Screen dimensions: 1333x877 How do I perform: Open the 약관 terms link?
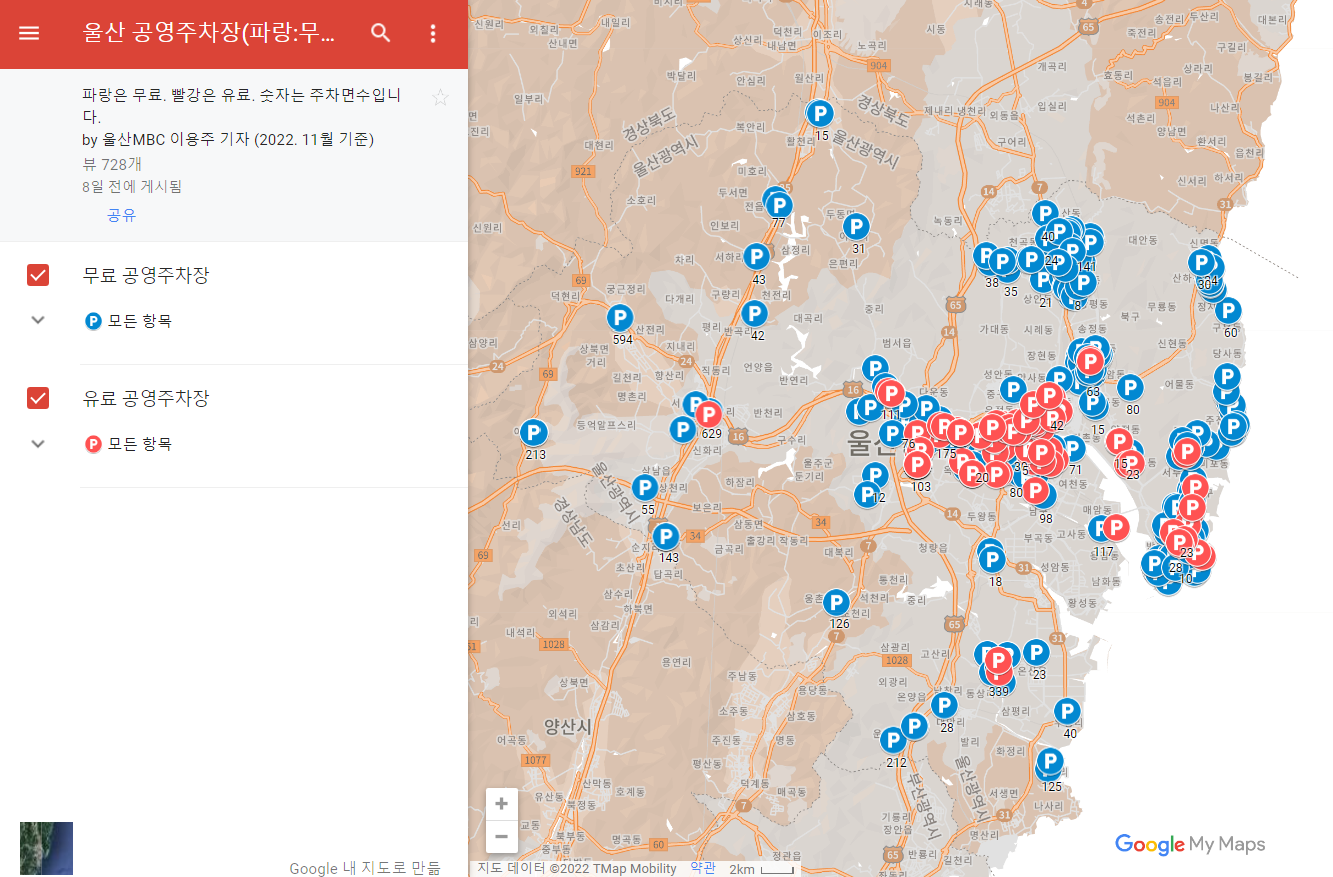point(702,868)
